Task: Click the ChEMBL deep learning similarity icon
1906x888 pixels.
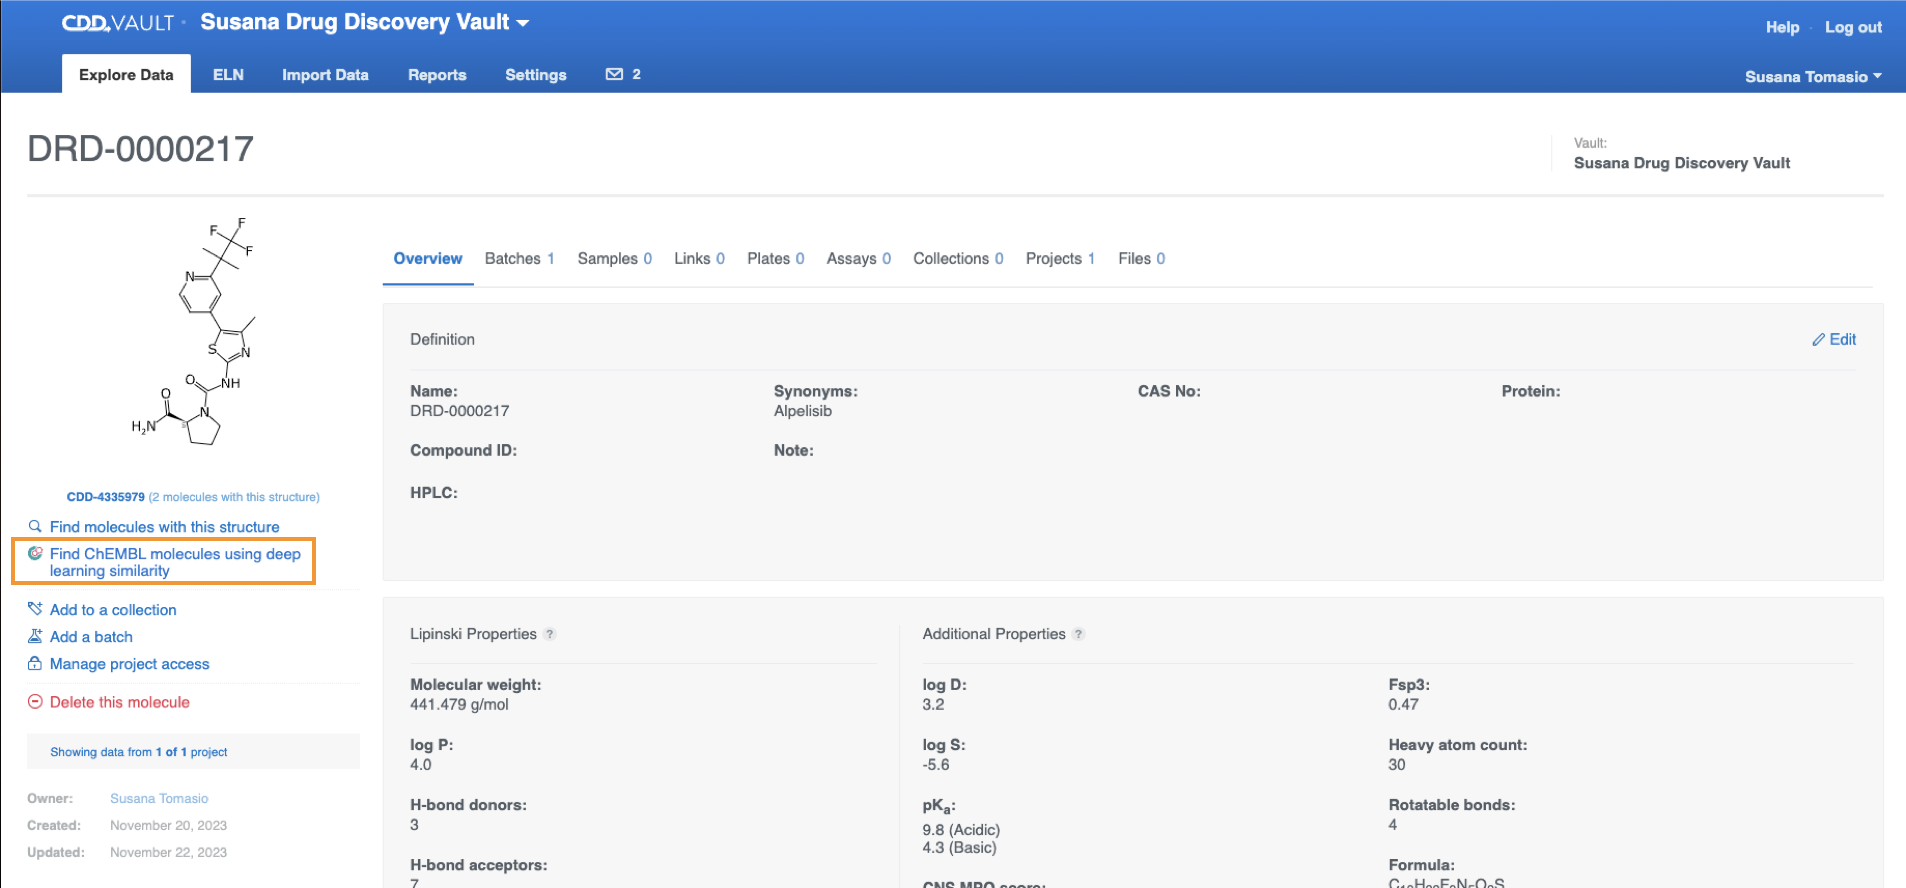Action: coord(35,553)
